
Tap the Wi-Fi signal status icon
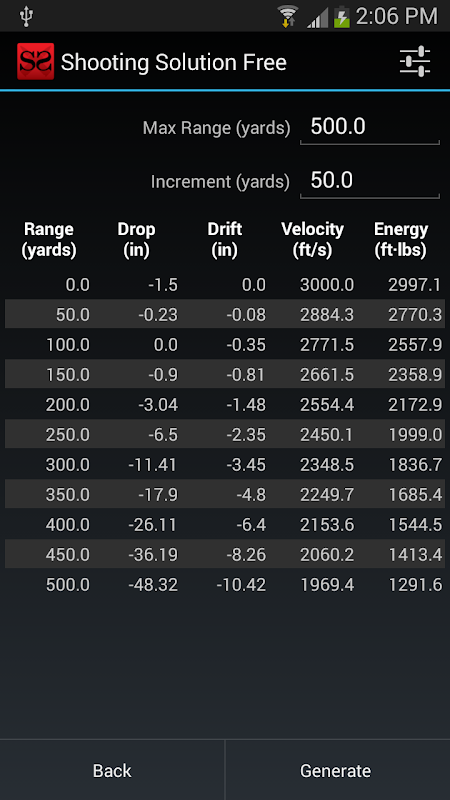pyautogui.click(x=288, y=16)
